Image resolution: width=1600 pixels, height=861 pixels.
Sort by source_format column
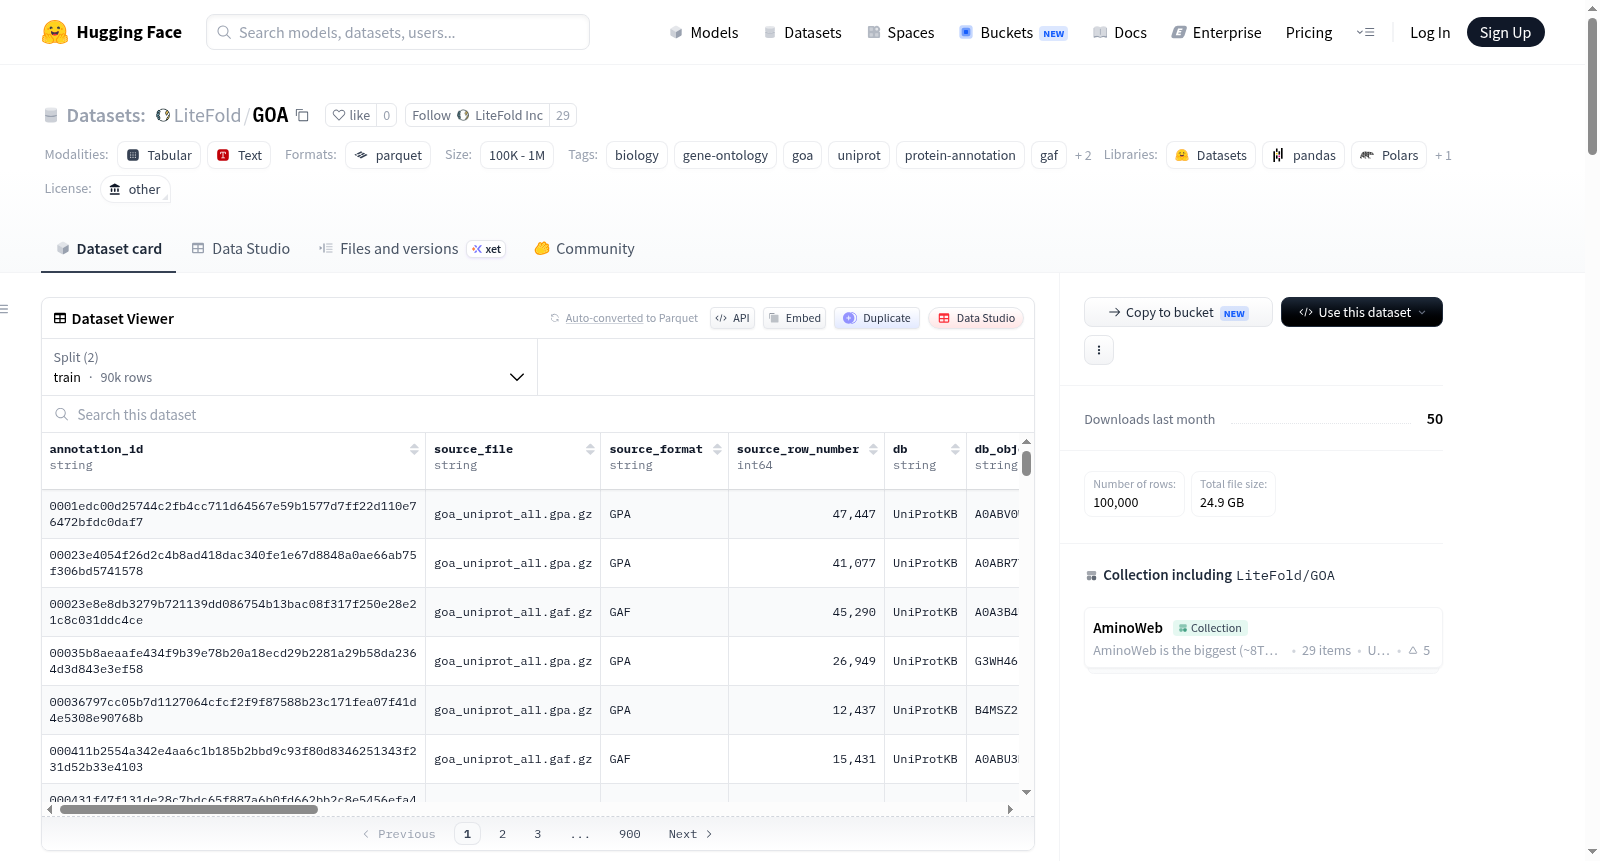click(717, 450)
